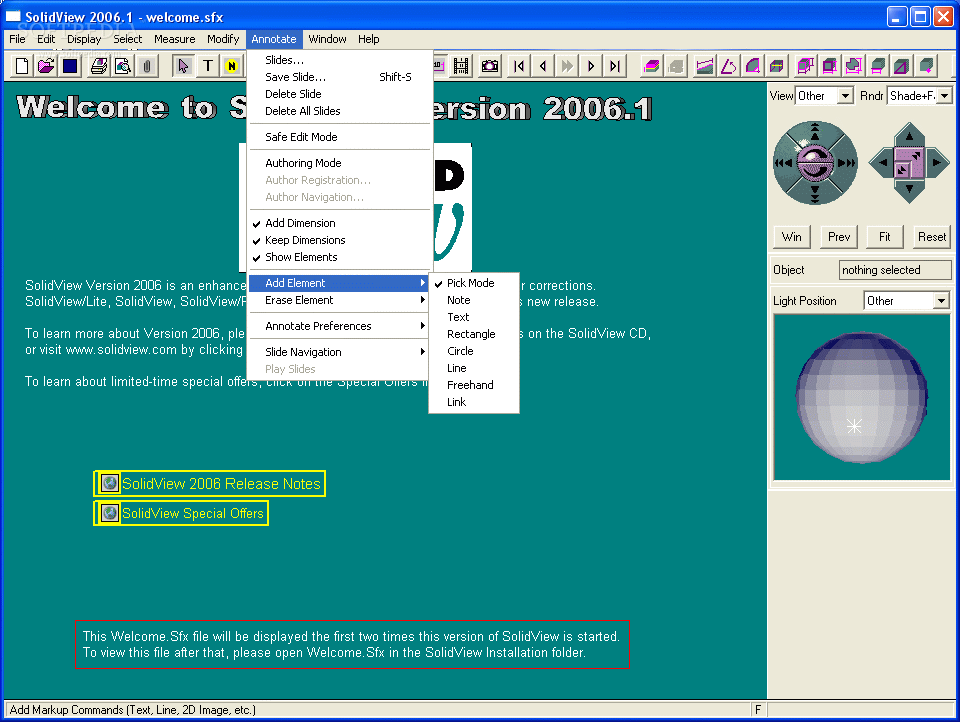
Task: Click the box with yellow line measure icon
Action: [x=776, y=66]
